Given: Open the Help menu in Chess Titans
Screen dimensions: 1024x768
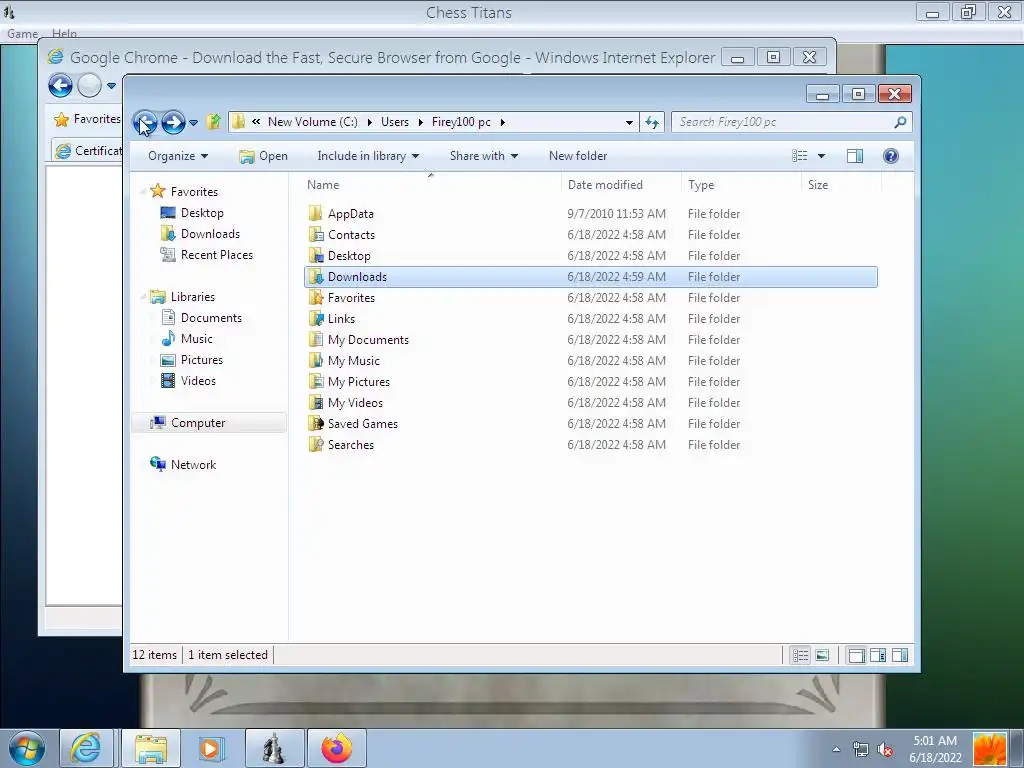Looking at the screenshot, I should [x=64, y=33].
